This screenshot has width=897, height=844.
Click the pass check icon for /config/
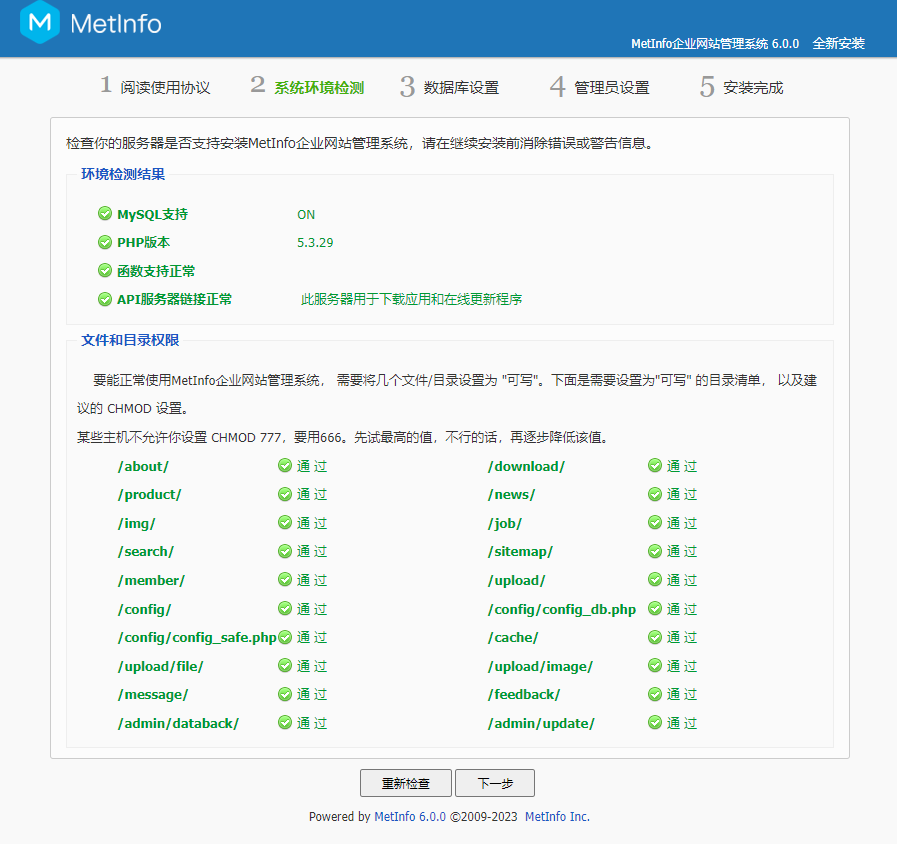(x=285, y=609)
